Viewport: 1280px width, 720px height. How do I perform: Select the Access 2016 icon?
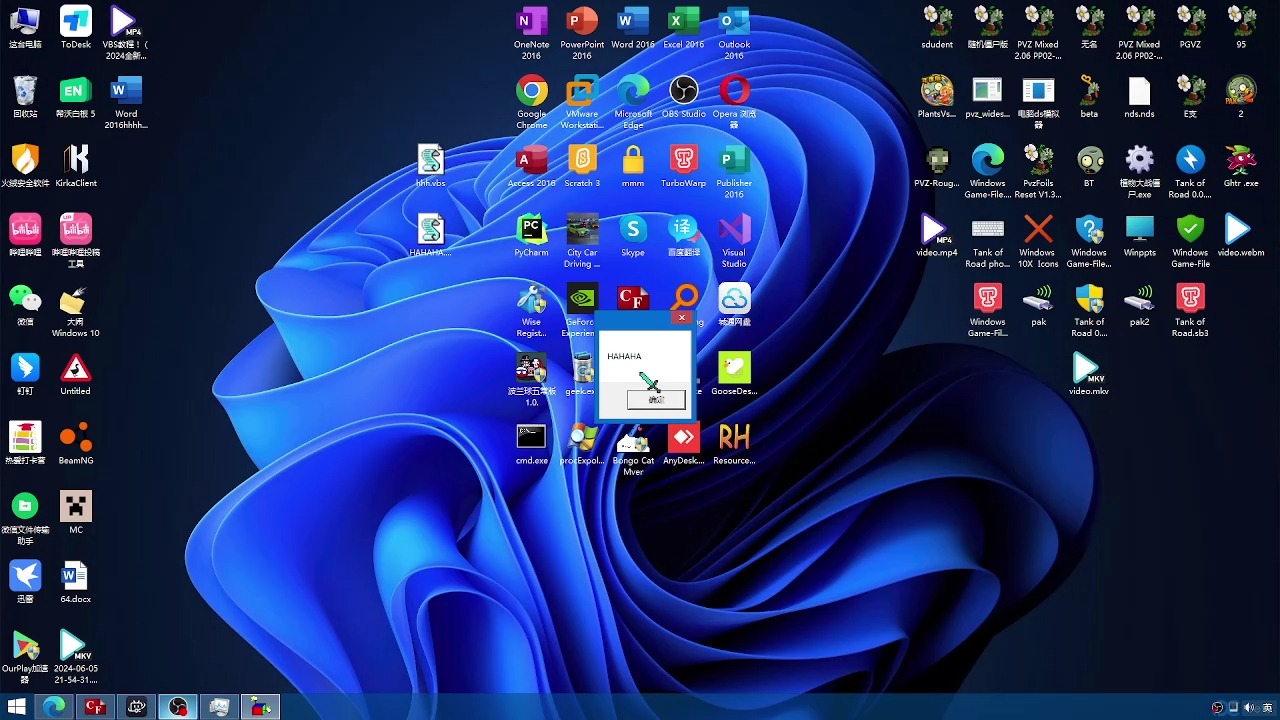click(x=531, y=166)
